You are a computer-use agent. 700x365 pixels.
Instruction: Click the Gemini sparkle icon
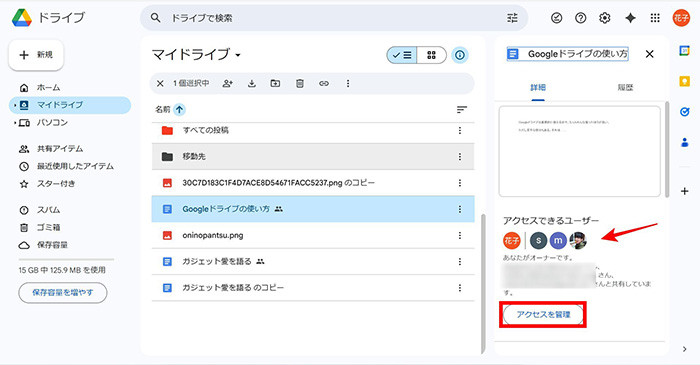coord(630,18)
